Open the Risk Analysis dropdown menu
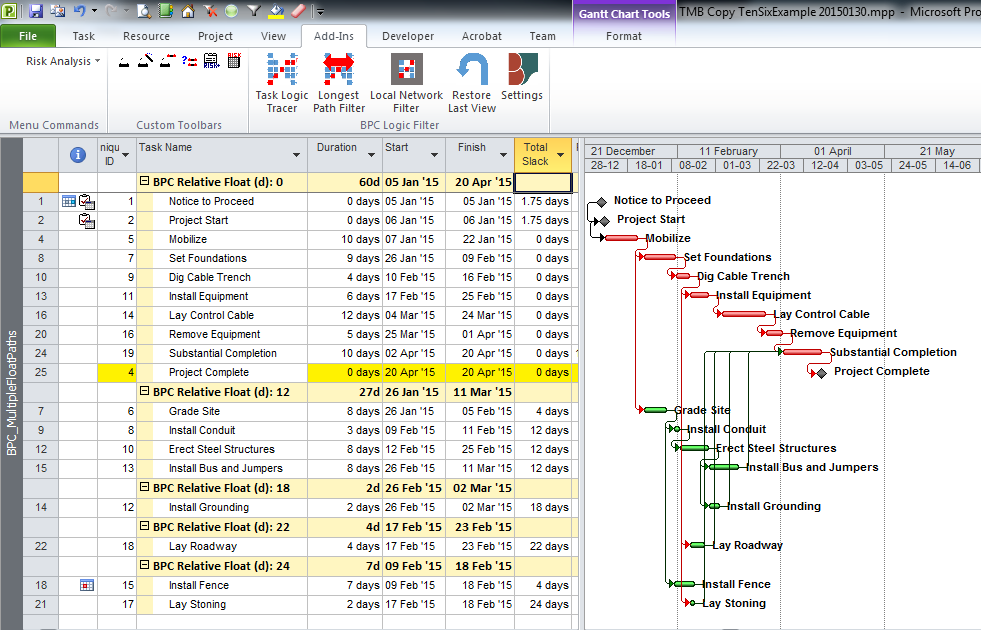The height and width of the screenshot is (630, 981). (63, 61)
